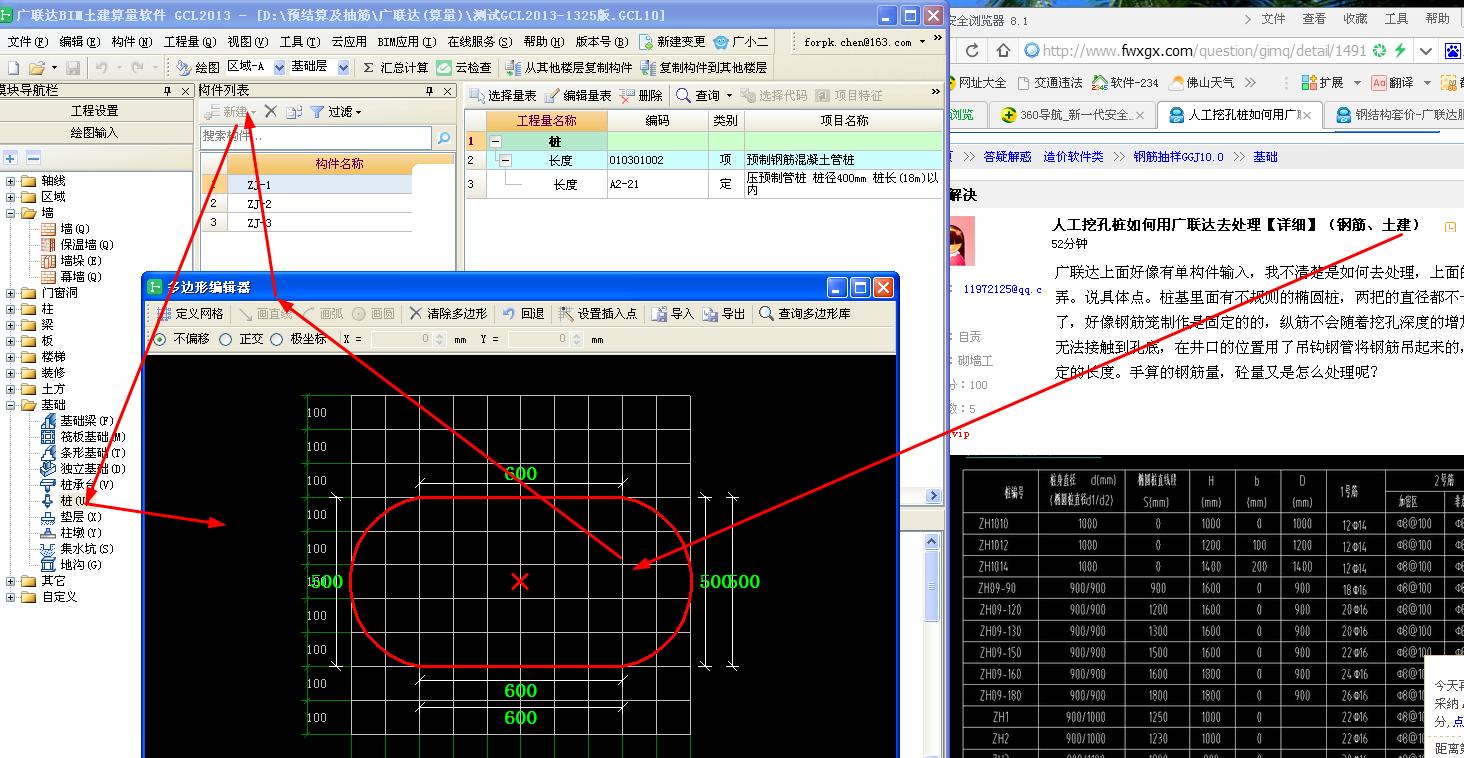Open 构件(N) menu
Viewport: 1464px width, 758px height.
click(x=131, y=42)
